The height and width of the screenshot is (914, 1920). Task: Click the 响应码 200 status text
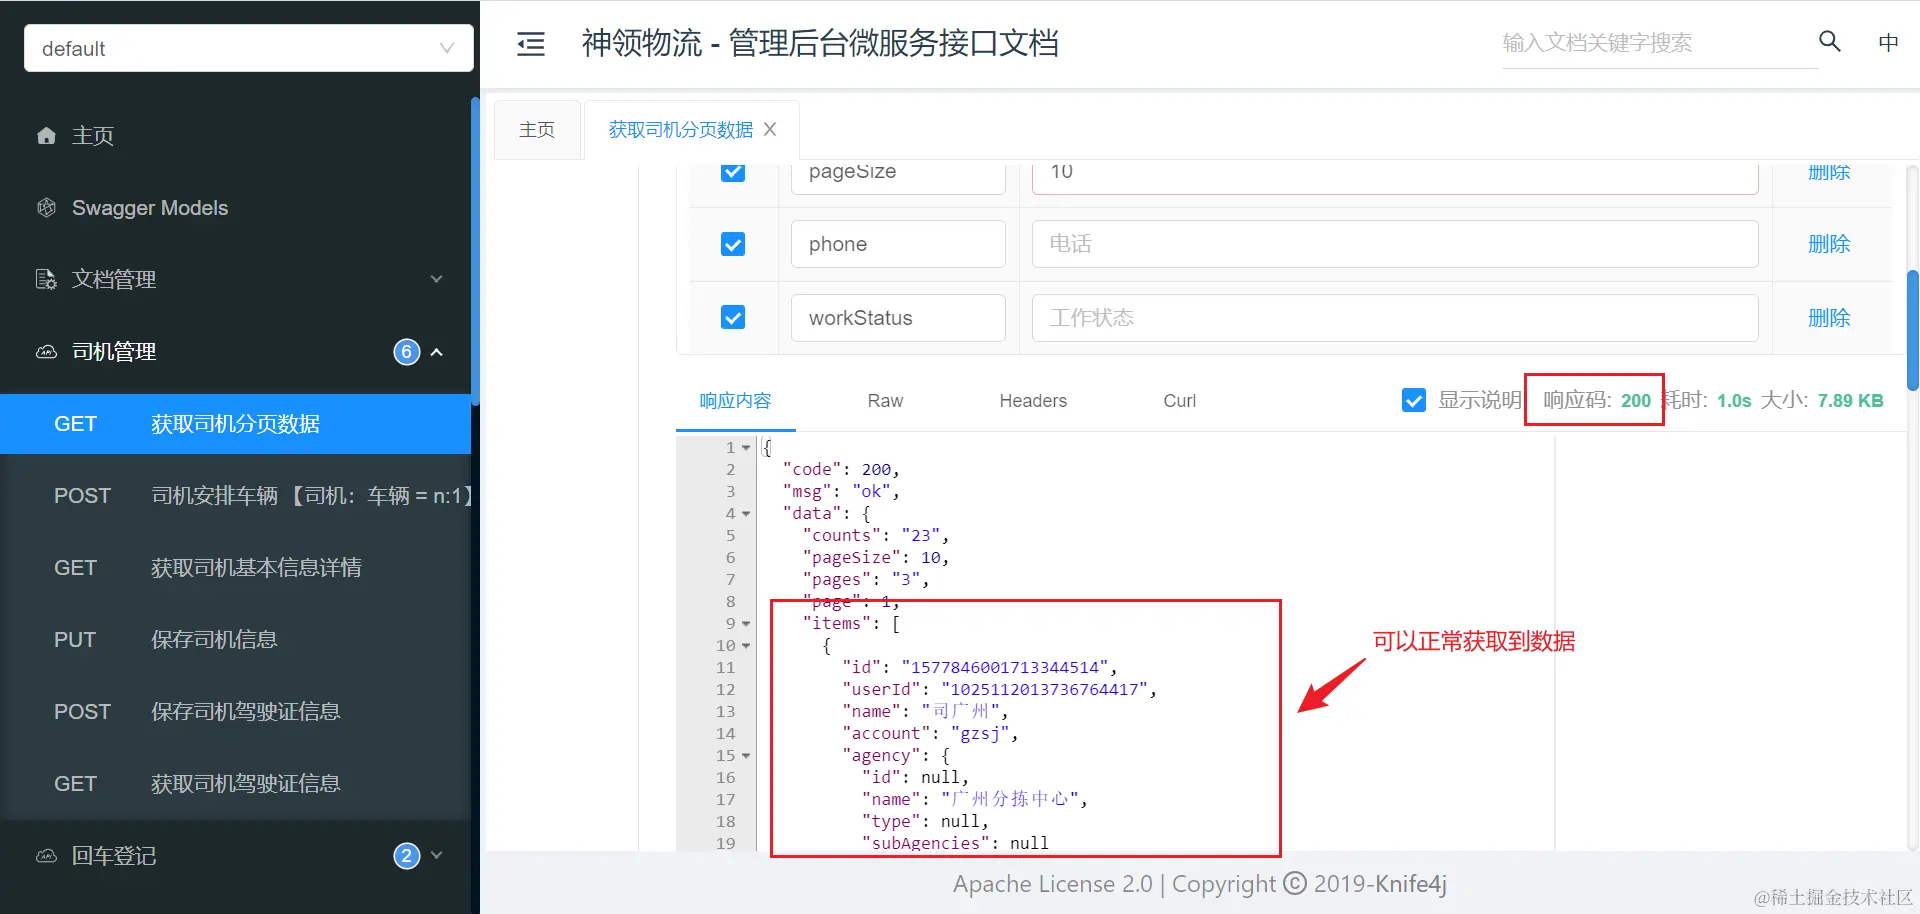[x=1596, y=400]
